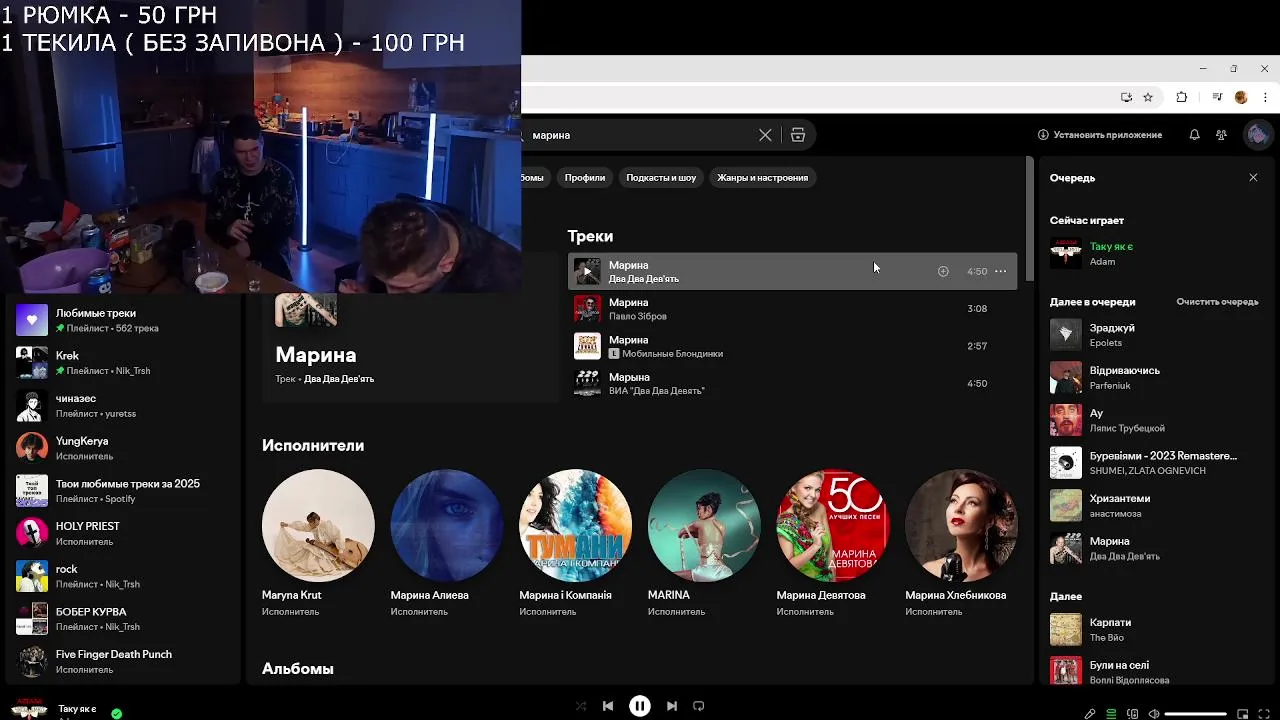The height and width of the screenshot is (720, 1280).
Task: Clear the search field with the X icon
Action: click(x=765, y=135)
